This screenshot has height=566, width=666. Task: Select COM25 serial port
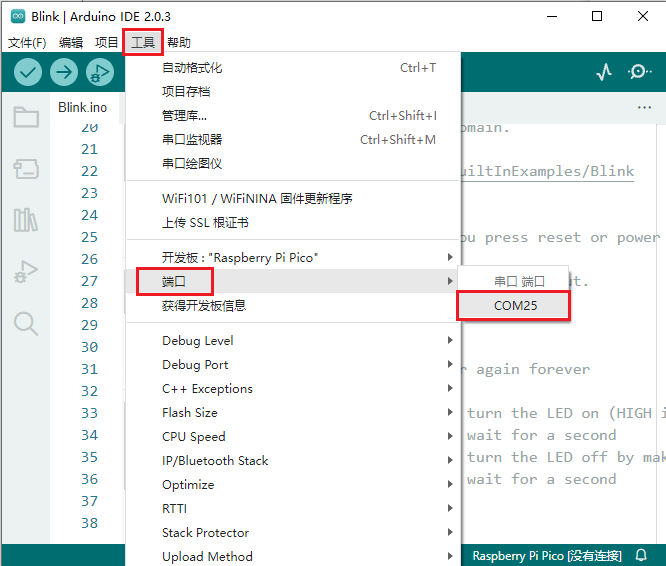point(514,306)
